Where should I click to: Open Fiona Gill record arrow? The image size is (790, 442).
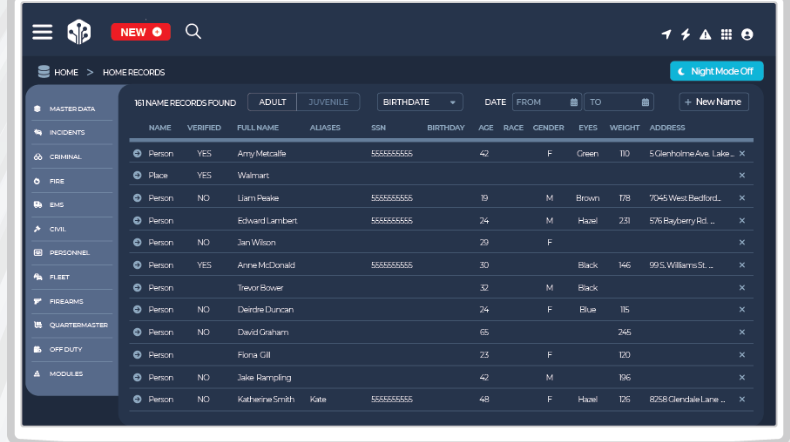137,355
